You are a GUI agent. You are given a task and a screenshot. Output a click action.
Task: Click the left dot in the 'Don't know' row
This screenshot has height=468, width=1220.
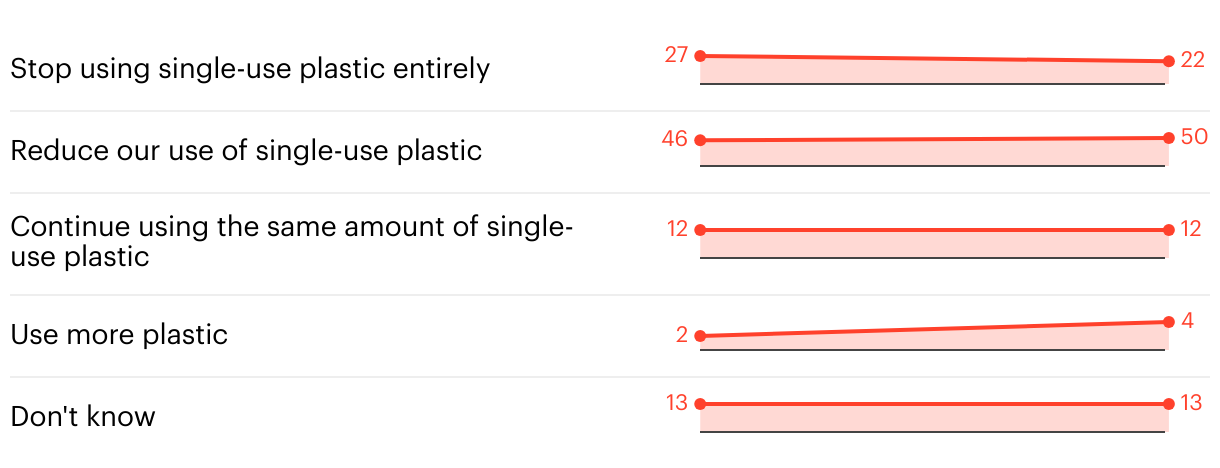700,404
